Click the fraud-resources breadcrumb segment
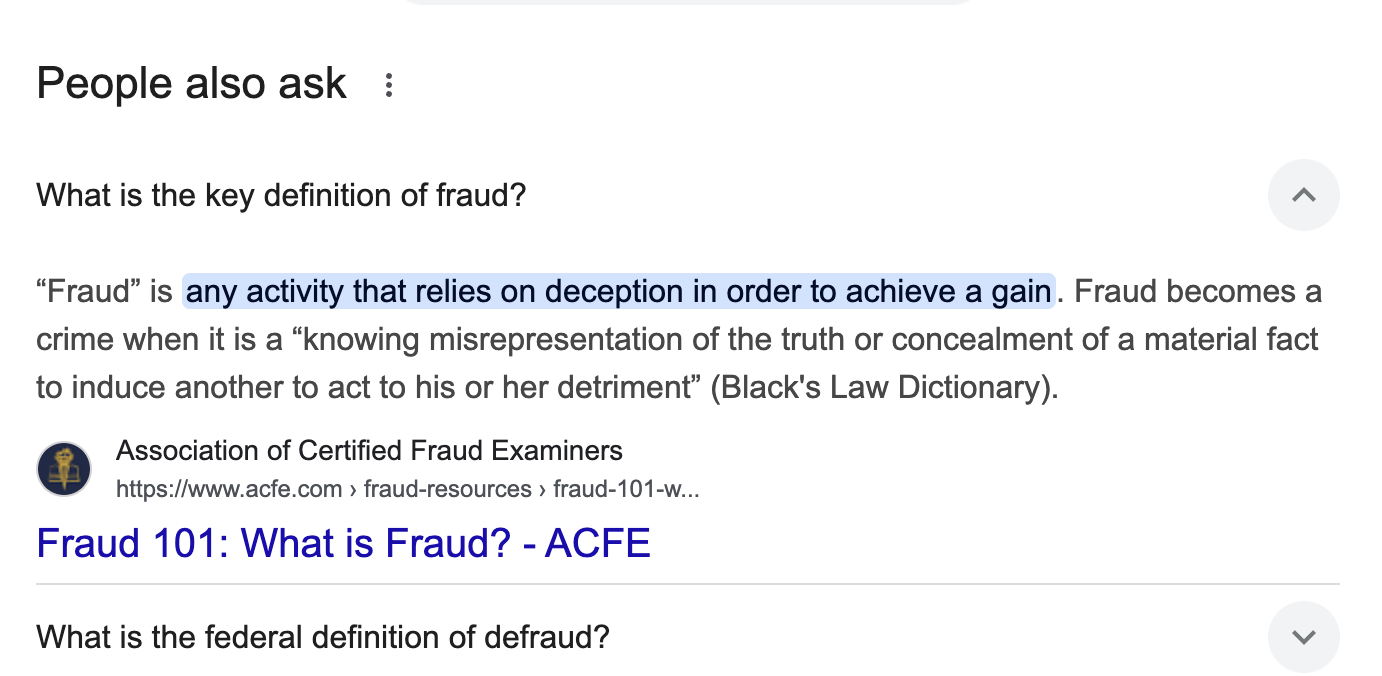This screenshot has width=1382, height=676. pyautogui.click(x=447, y=489)
